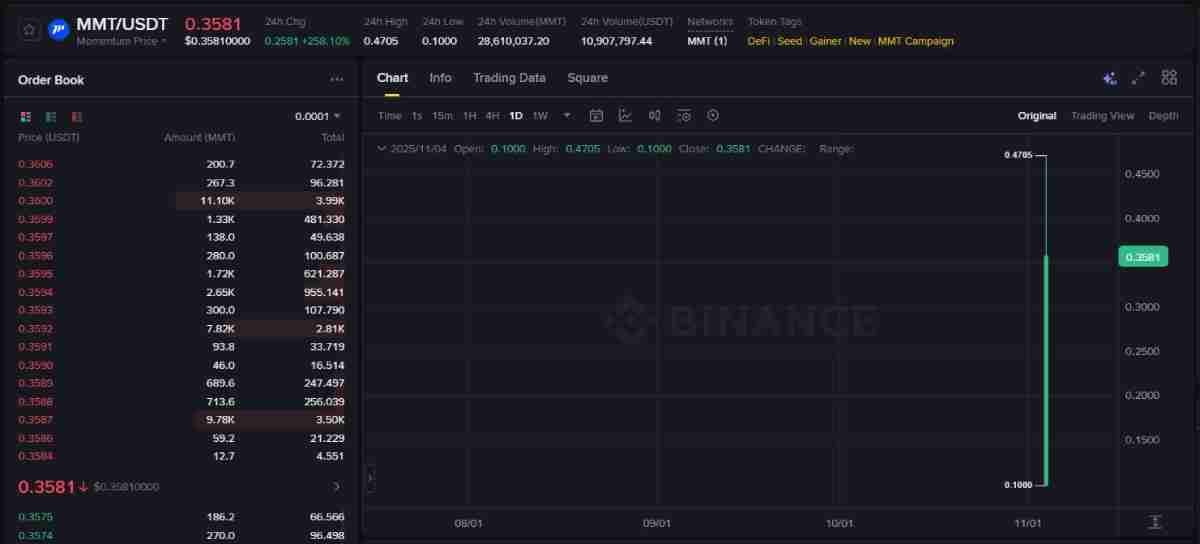Click the Seed token tag
Image resolution: width=1200 pixels, height=544 pixels.
(x=790, y=41)
